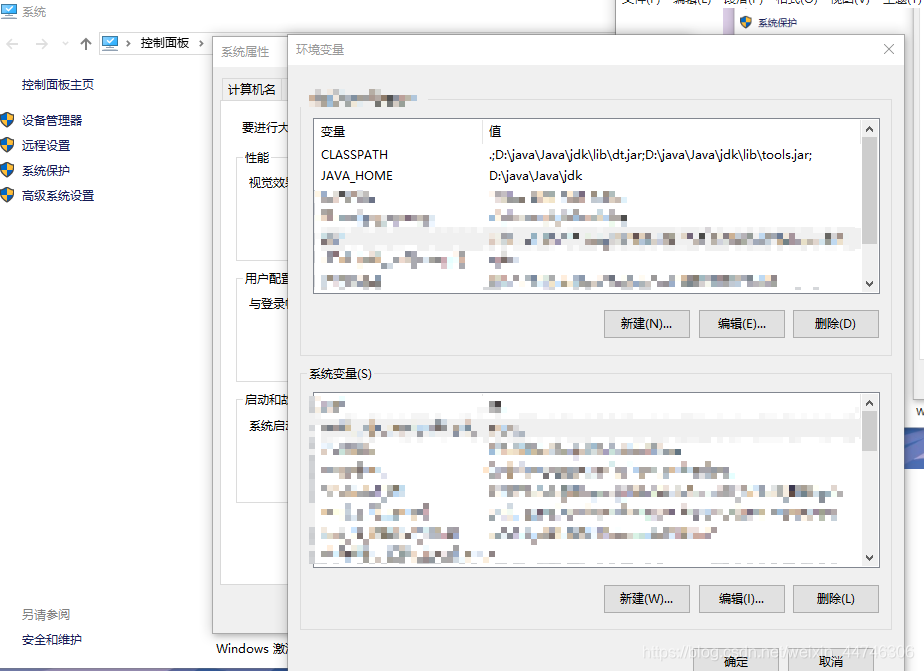Image resolution: width=924 pixels, height=671 pixels.
Task: Expand the recent locations dropdown next to forward arrow
Action: click(63, 42)
